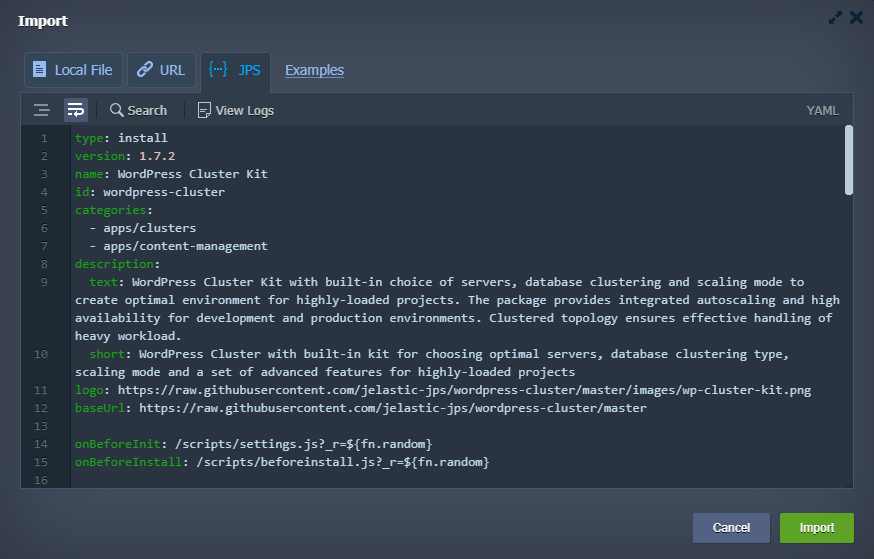Close the Import dialog with X
Viewport: 874px width, 559px height.
point(857,18)
